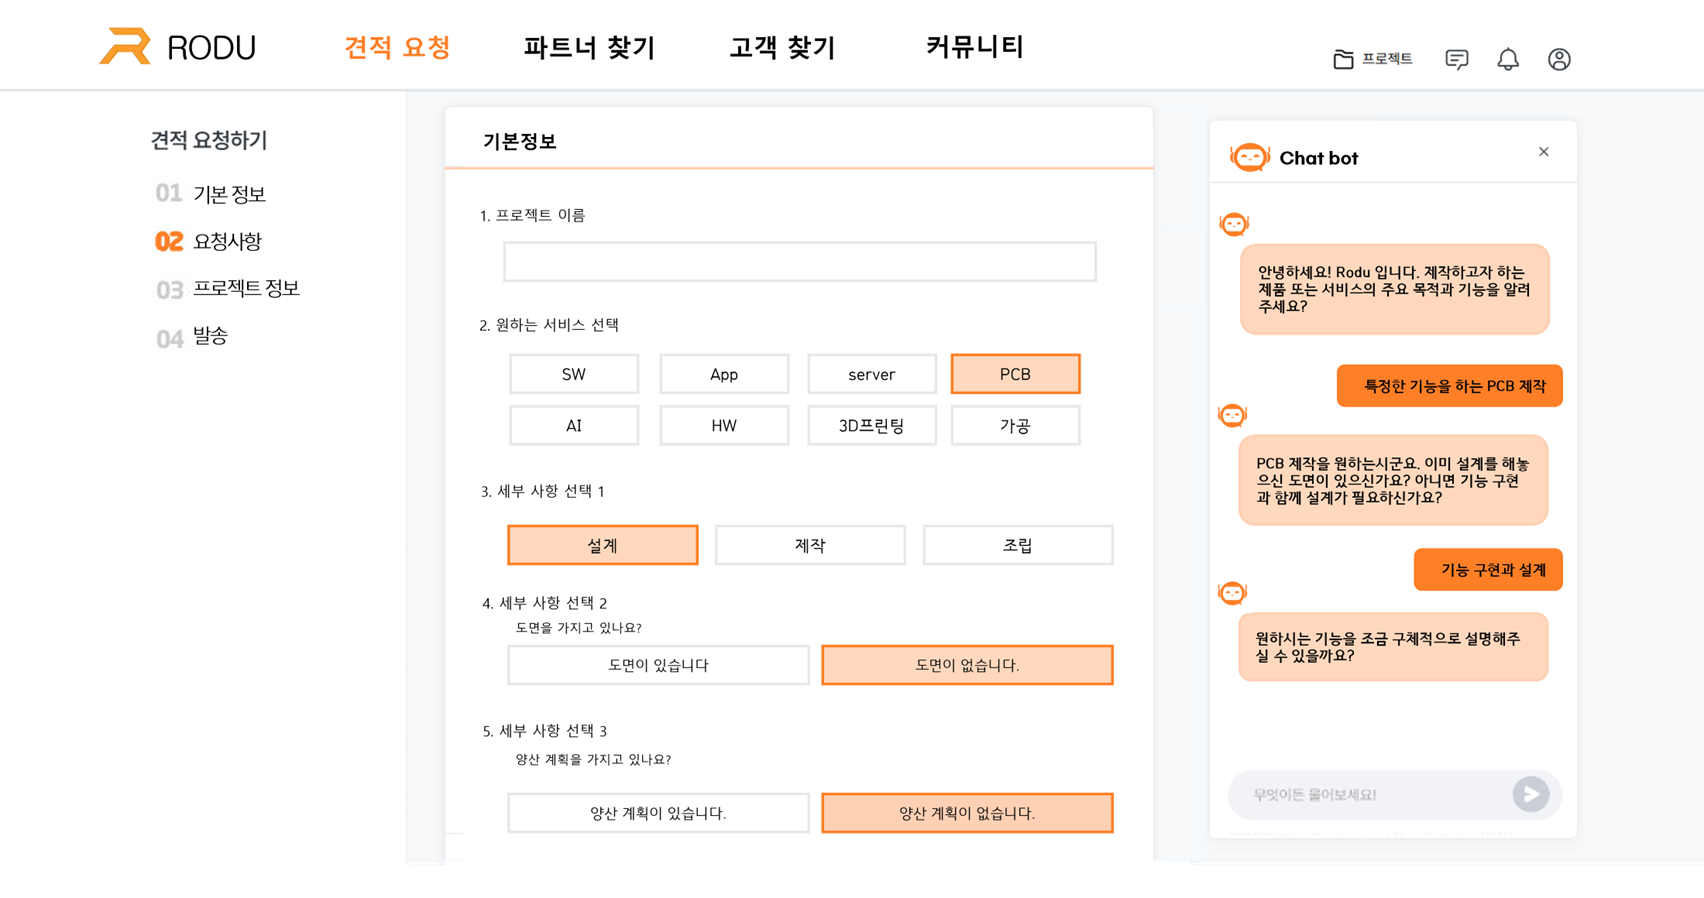Viewport: 1704px width, 898px height.
Task: Go to step 04 발송
Action: click(x=210, y=336)
